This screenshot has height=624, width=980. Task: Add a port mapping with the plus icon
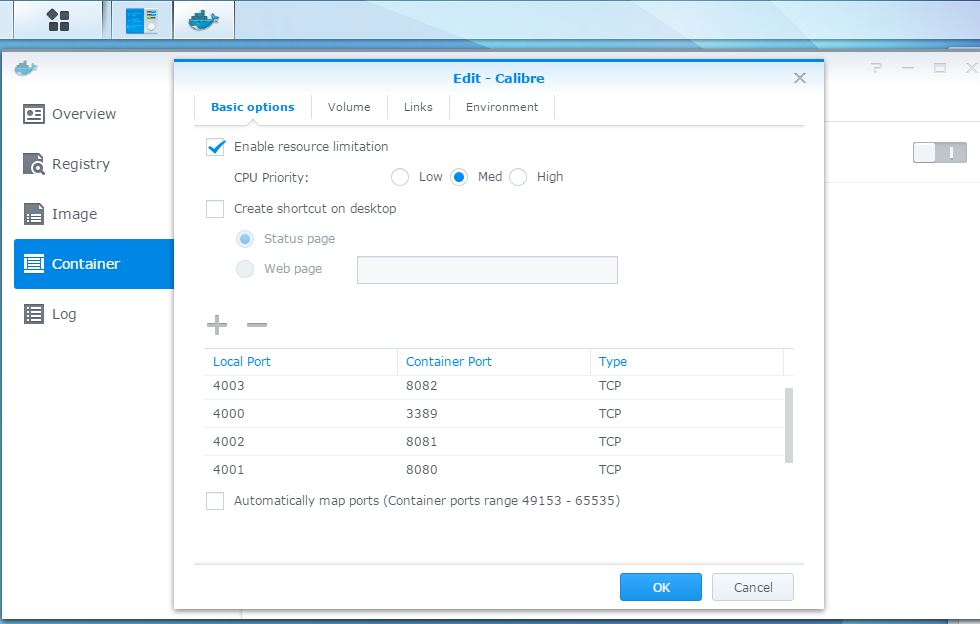[x=217, y=325]
